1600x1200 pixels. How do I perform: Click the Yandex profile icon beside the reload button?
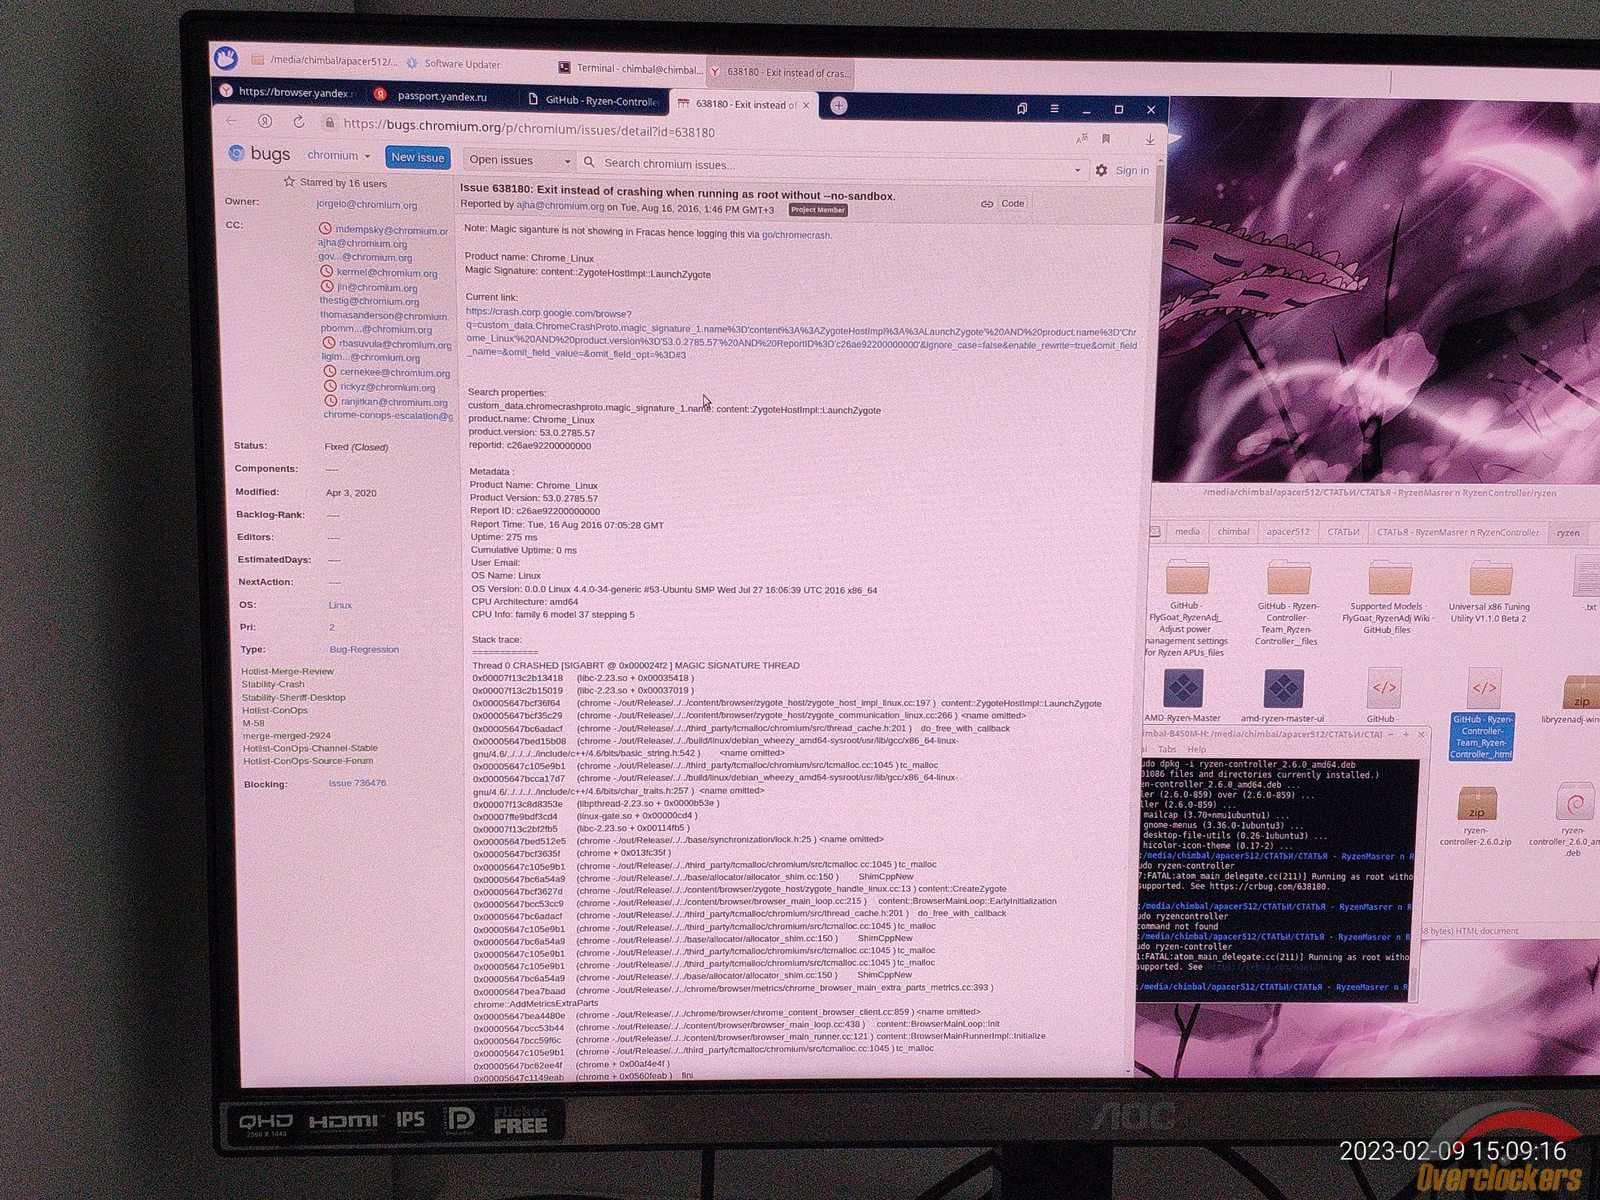pyautogui.click(x=265, y=121)
